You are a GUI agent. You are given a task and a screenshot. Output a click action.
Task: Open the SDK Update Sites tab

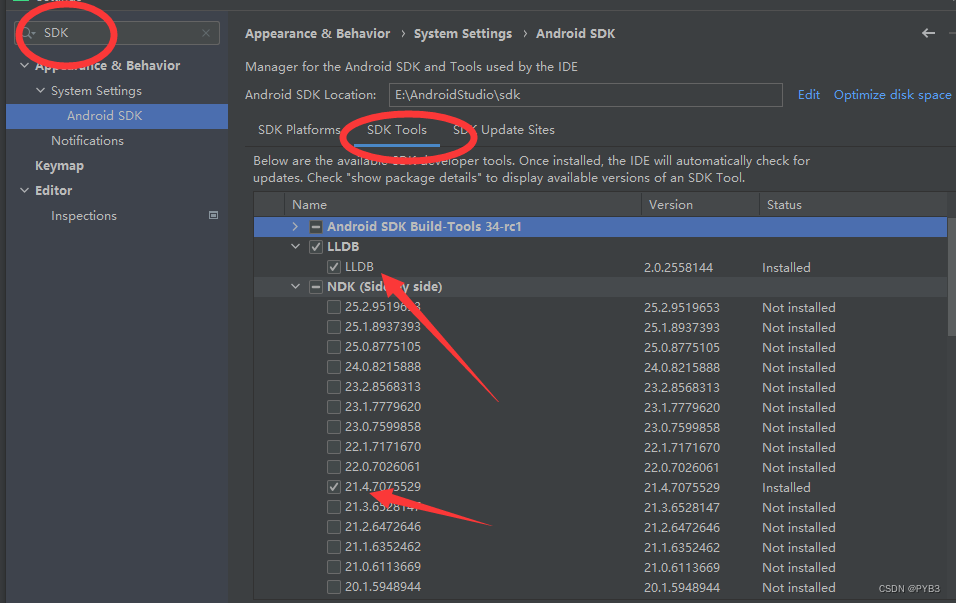coord(504,129)
